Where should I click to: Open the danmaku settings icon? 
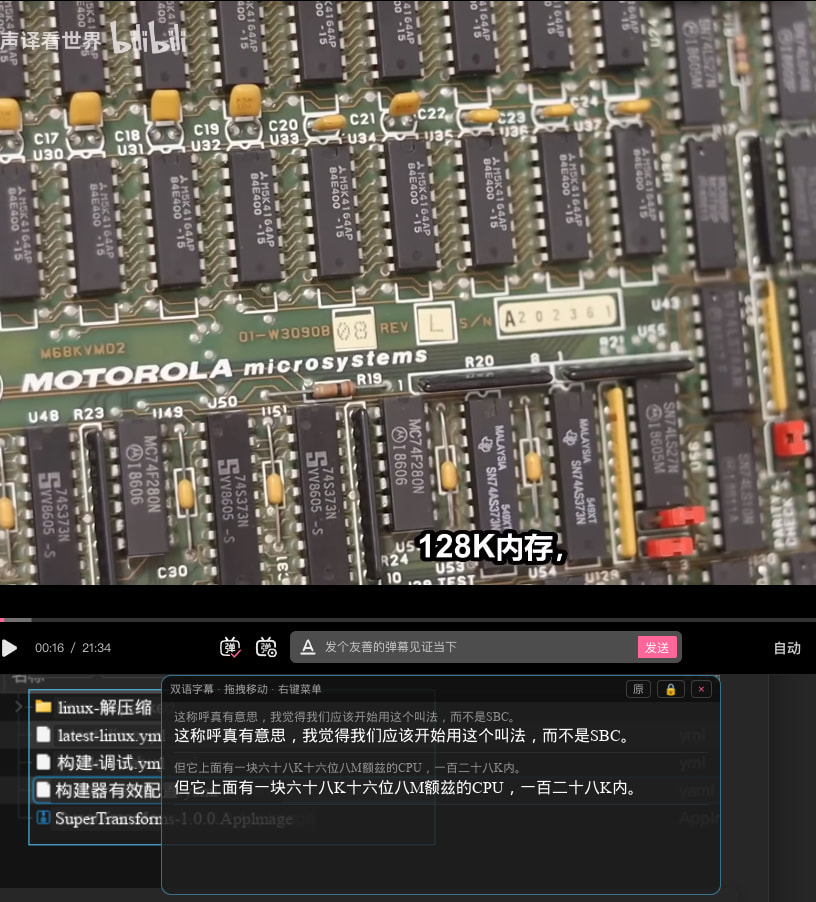266,647
